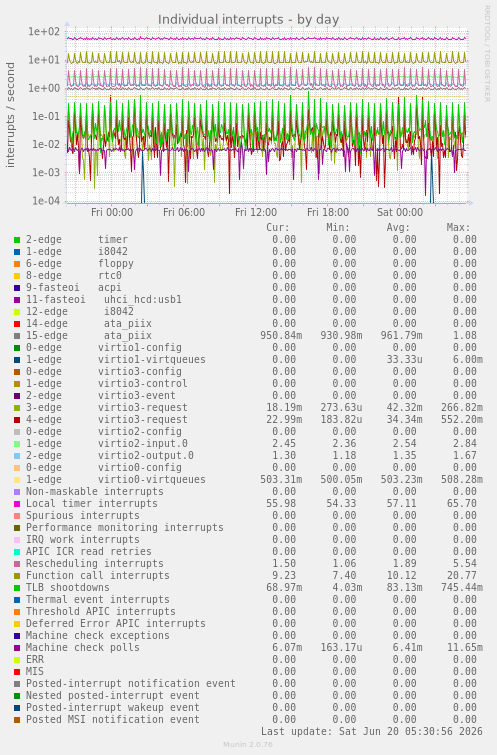The height and width of the screenshot is (755, 497).
Task: Click the green swatch beside 2-edge timer
Action: (x=17, y=240)
